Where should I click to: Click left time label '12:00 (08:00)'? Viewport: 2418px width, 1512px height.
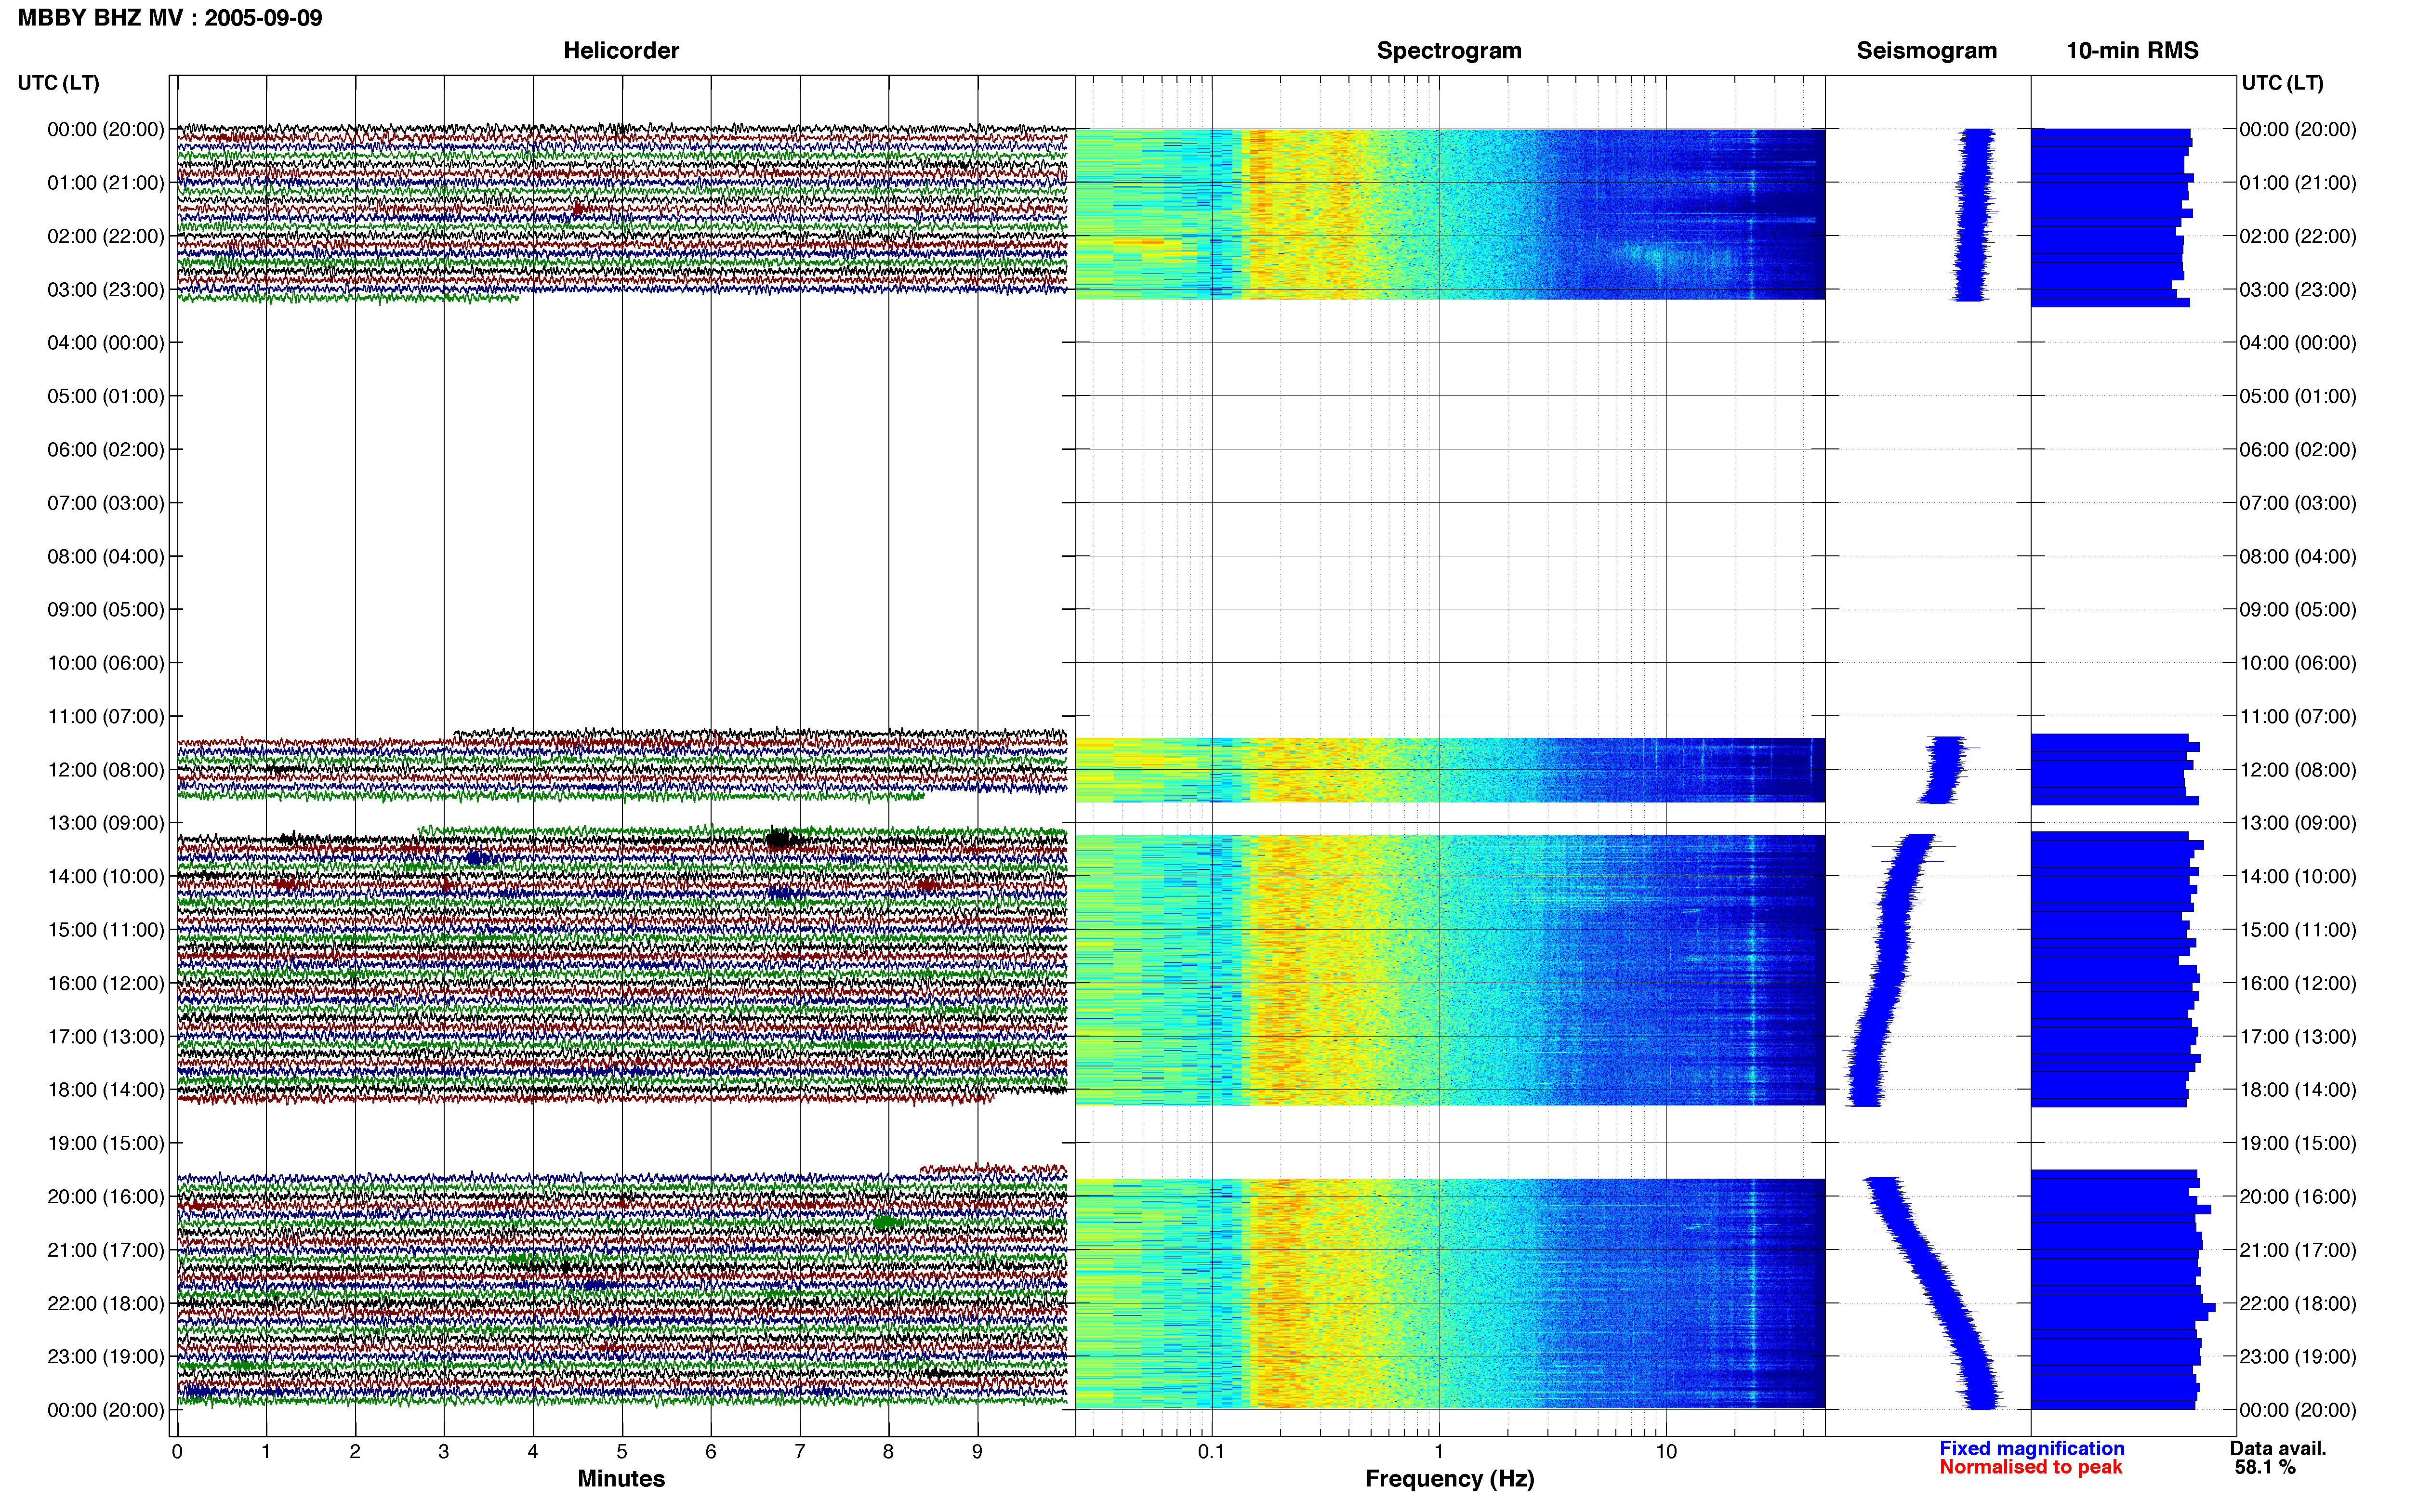tap(106, 770)
